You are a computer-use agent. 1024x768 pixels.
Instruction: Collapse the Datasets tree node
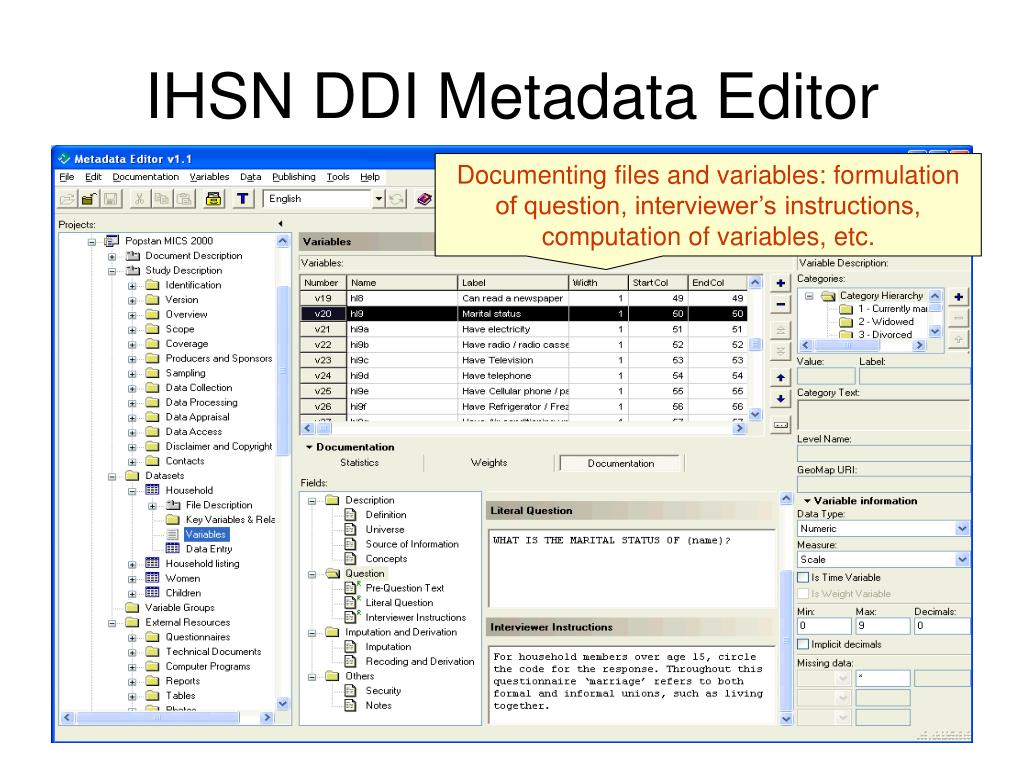pos(112,476)
